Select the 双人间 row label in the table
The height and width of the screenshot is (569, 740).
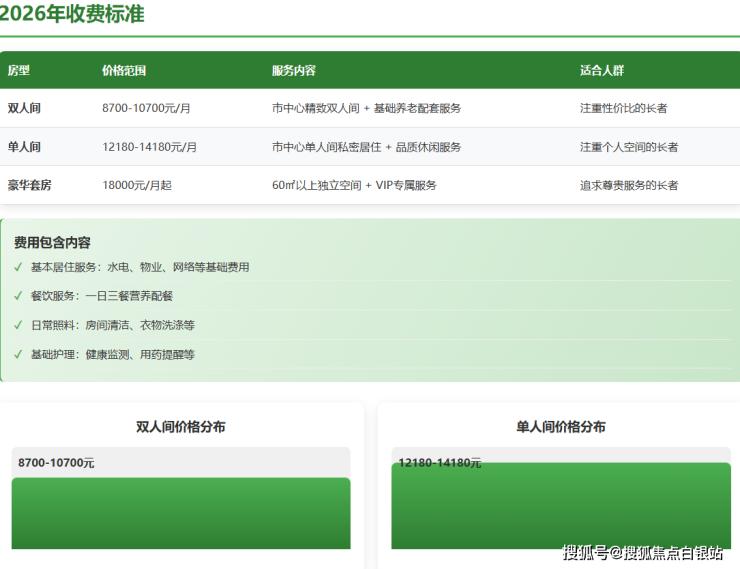point(24,108)
